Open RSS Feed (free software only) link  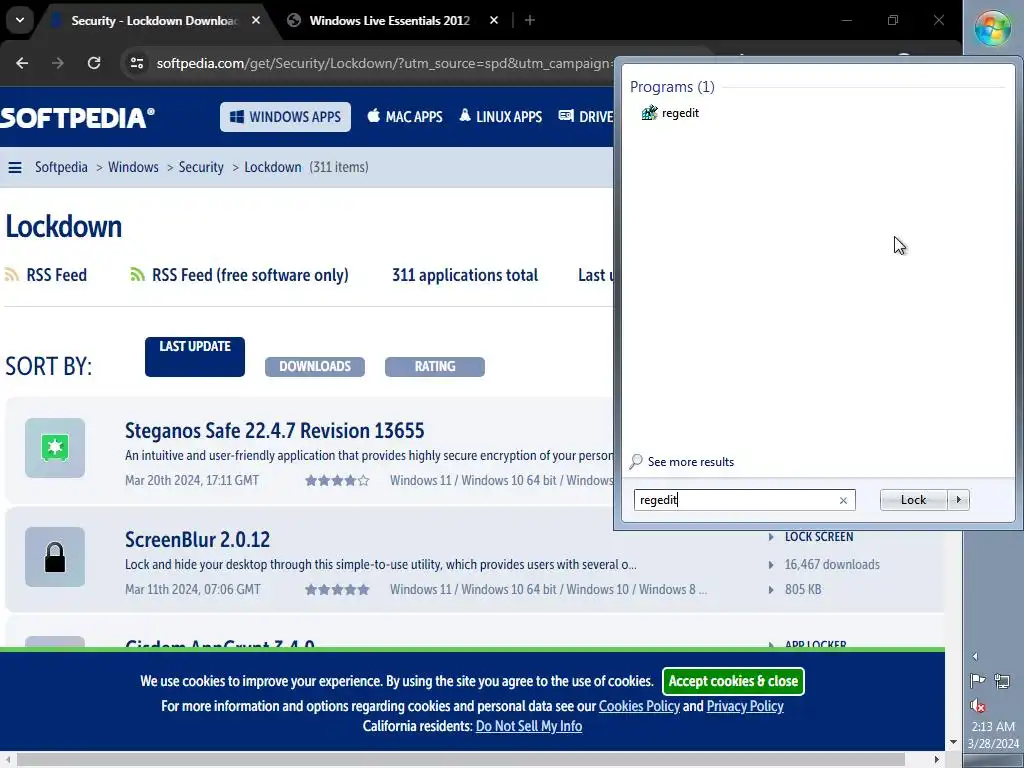[250, 275]
